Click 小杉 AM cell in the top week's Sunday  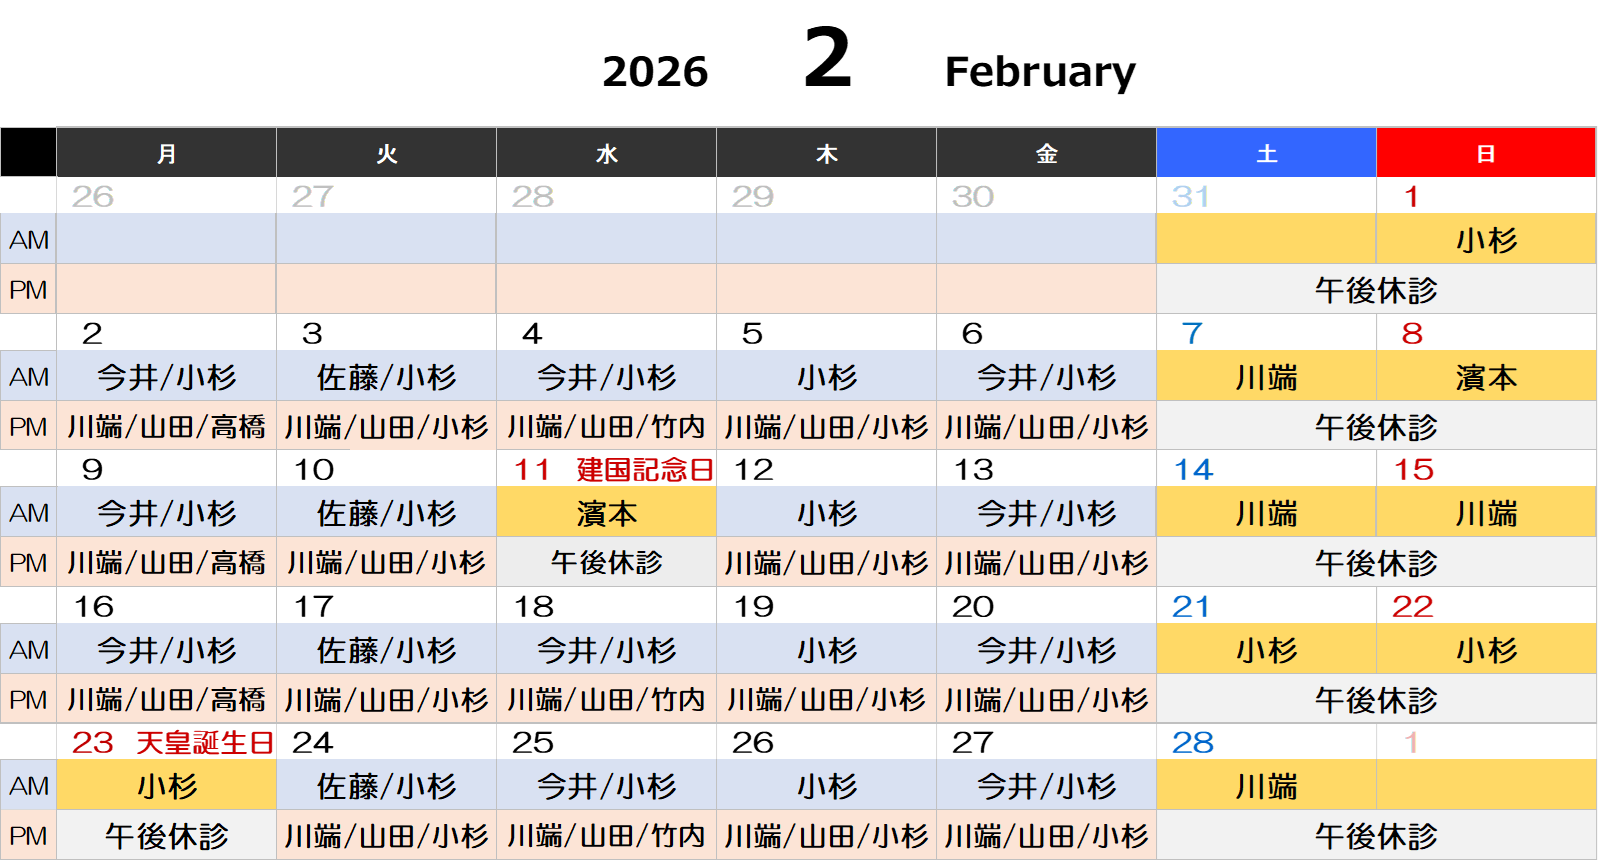click(1486, 240)
